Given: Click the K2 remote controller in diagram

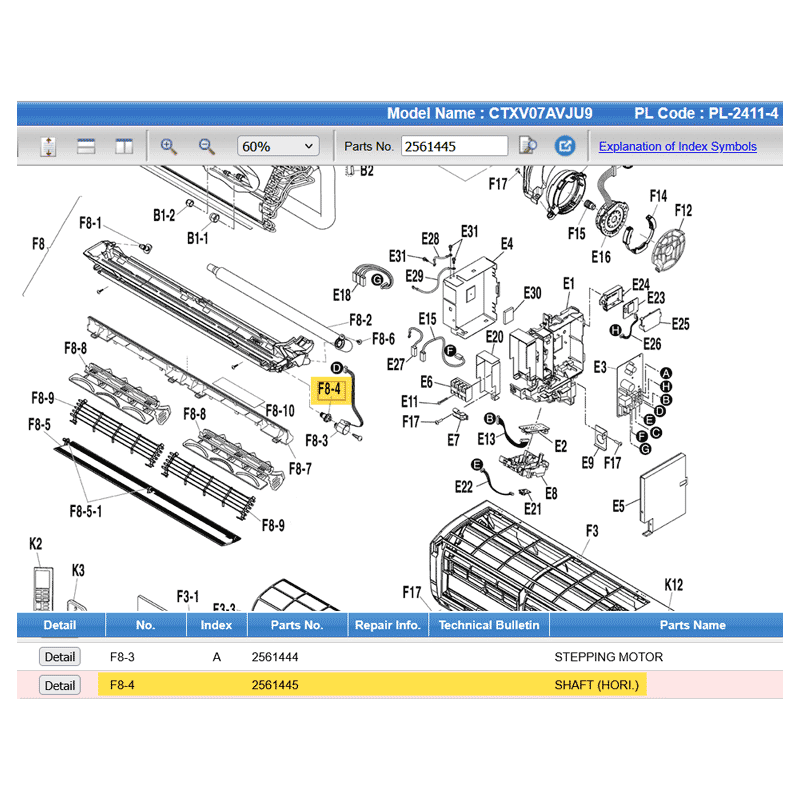Looking at the screenshot, I should click(x=42, y=588).
